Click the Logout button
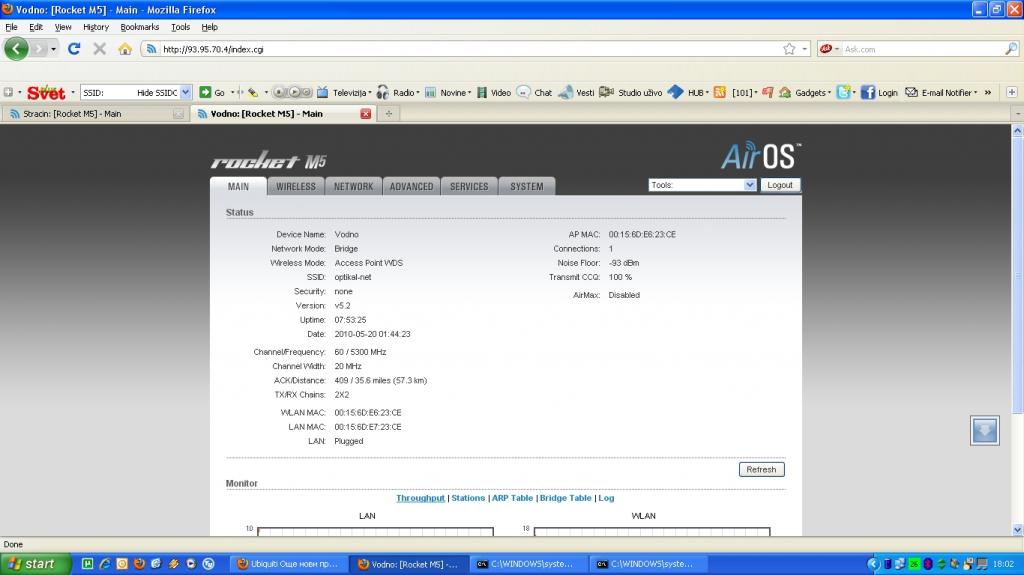Viewport: 1024px width, 575px height. click(780, 185)
